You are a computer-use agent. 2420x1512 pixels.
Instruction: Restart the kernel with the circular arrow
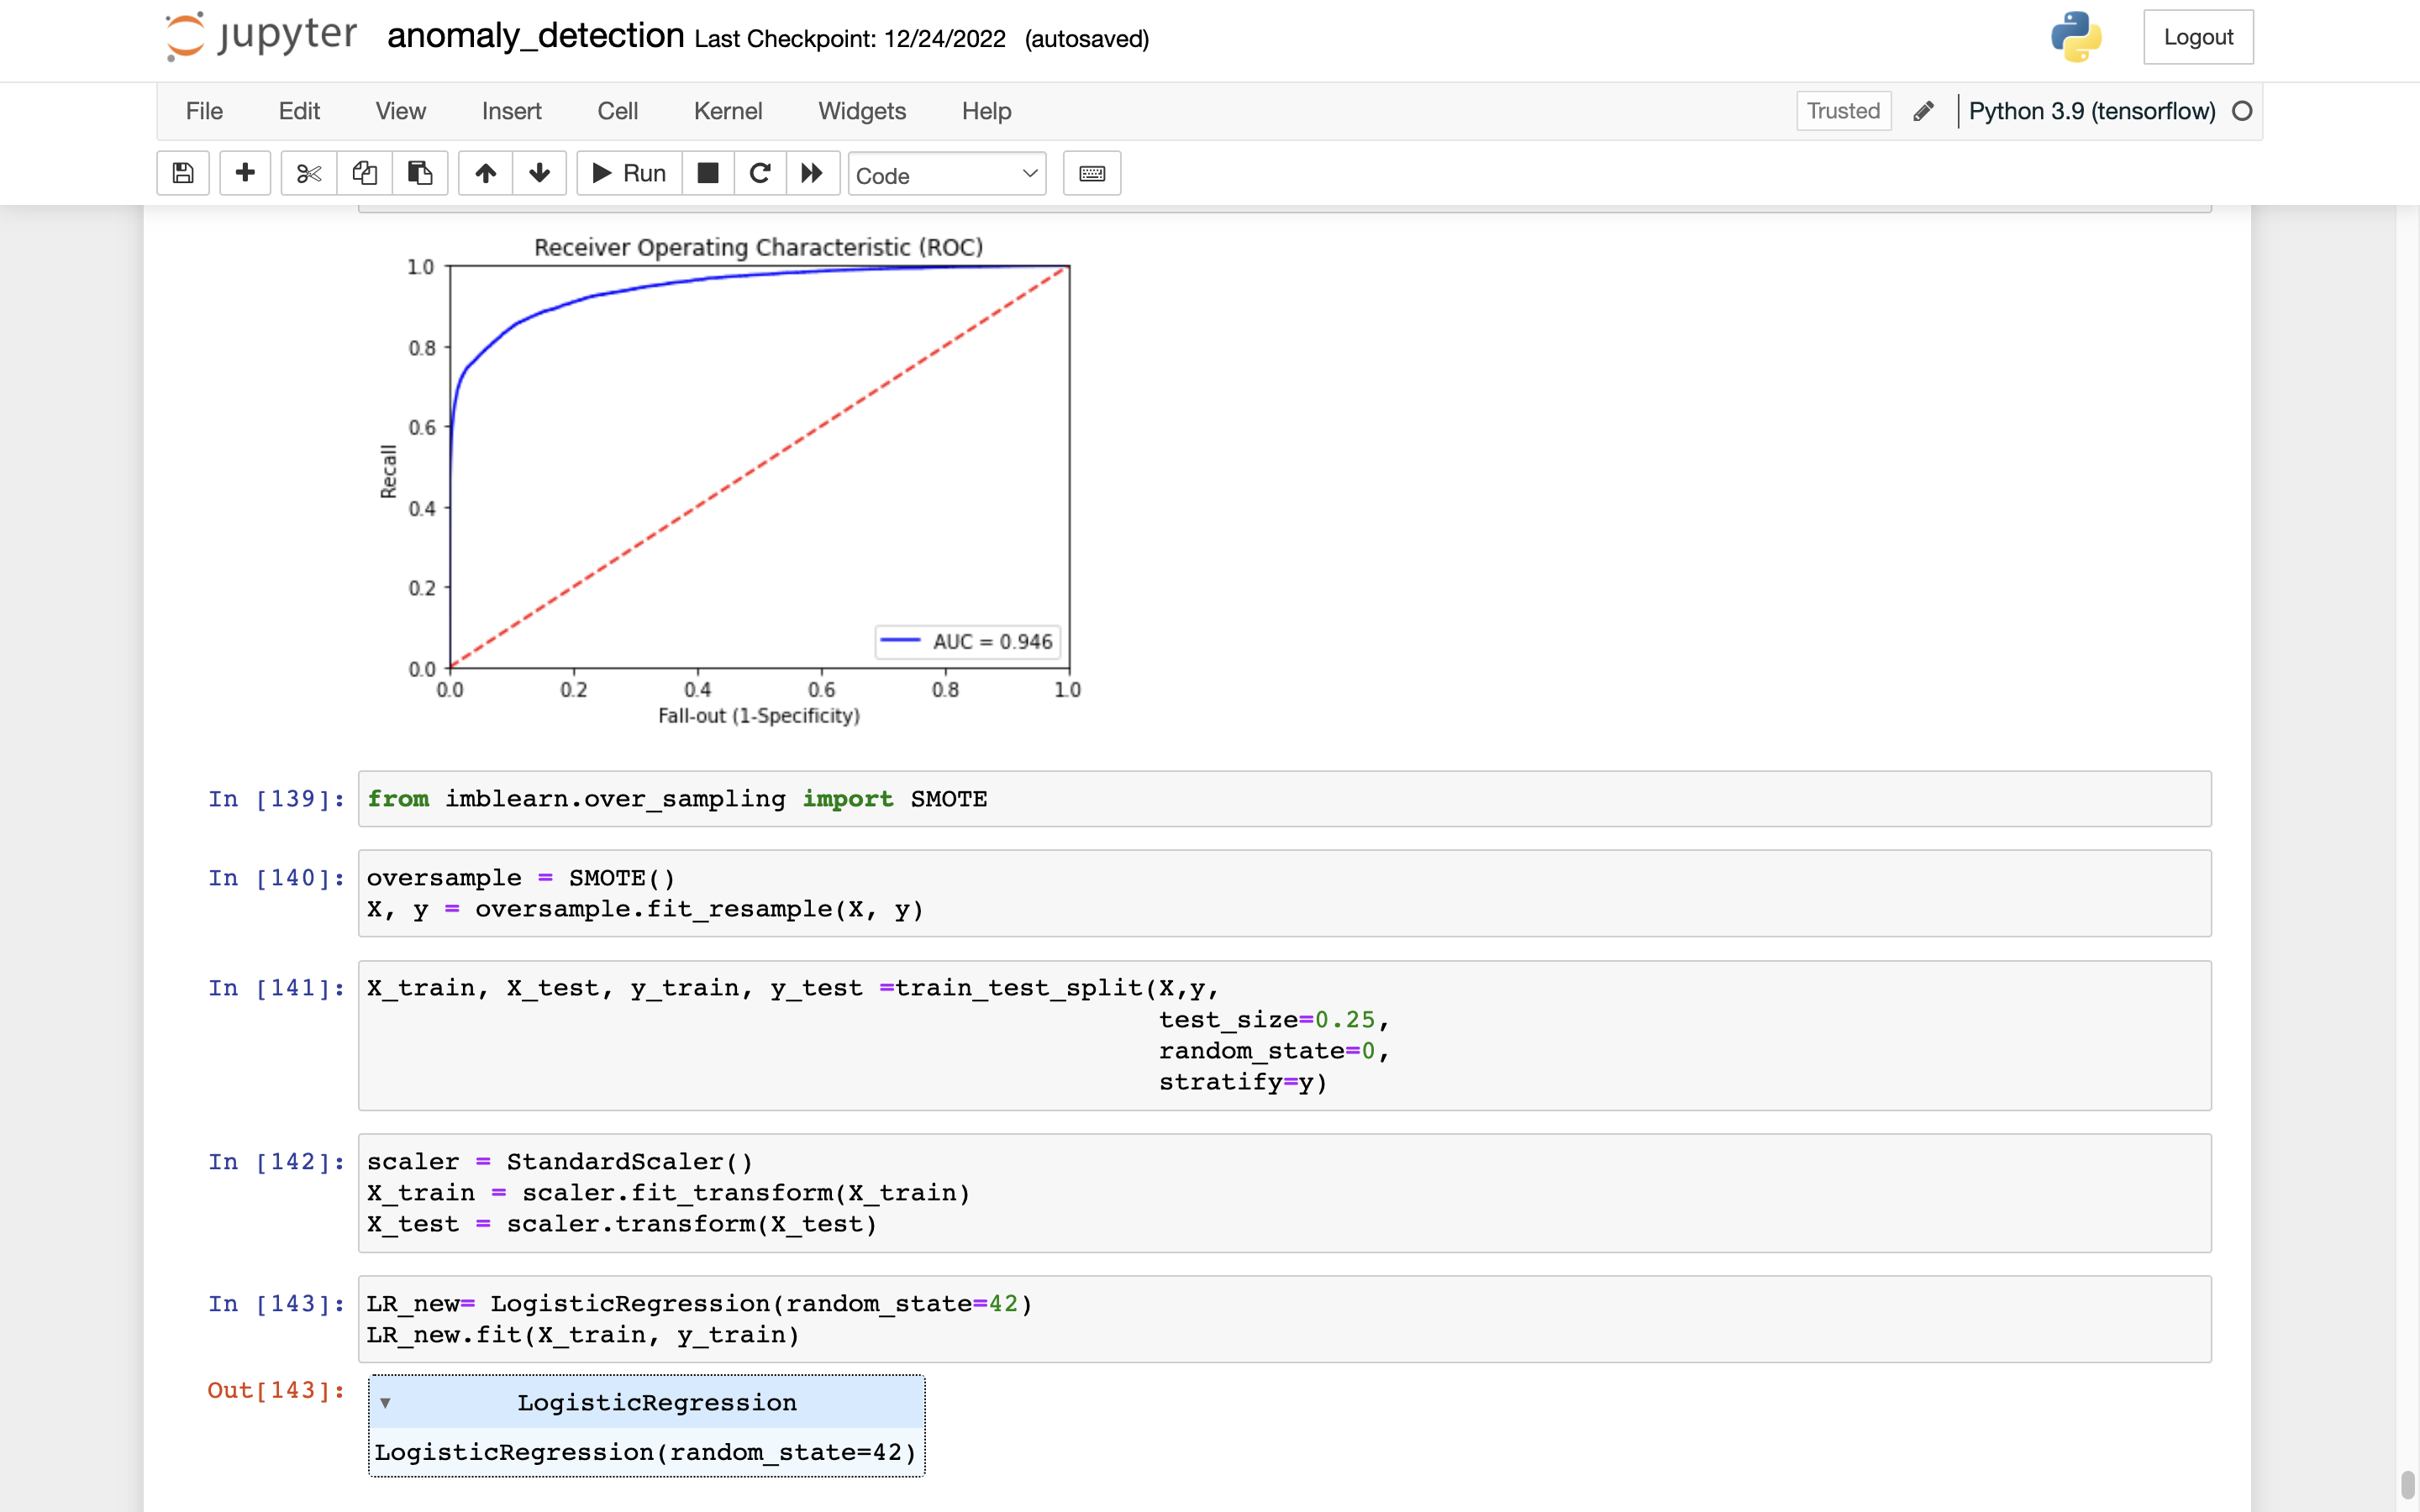tap(760, 173)
